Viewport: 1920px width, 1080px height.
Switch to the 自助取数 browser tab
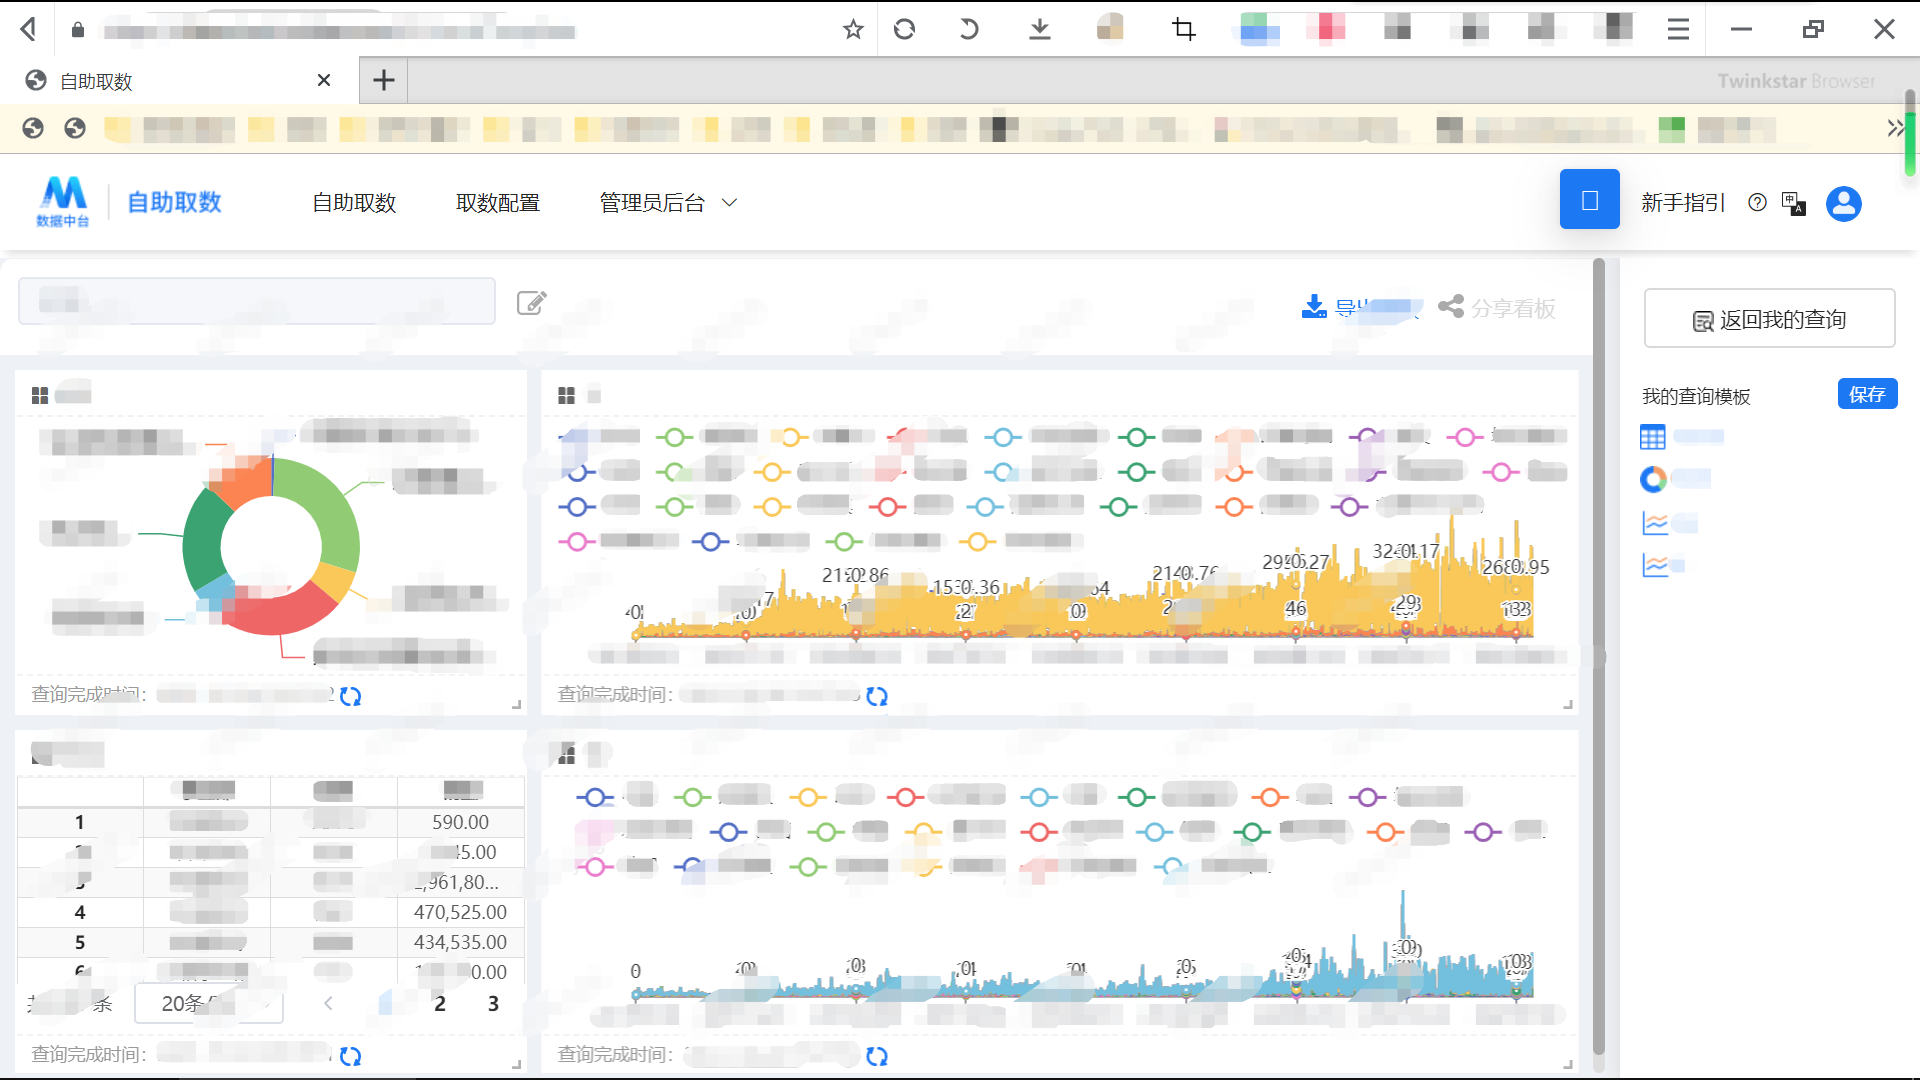pyautogui.click(x=180, y=81)
